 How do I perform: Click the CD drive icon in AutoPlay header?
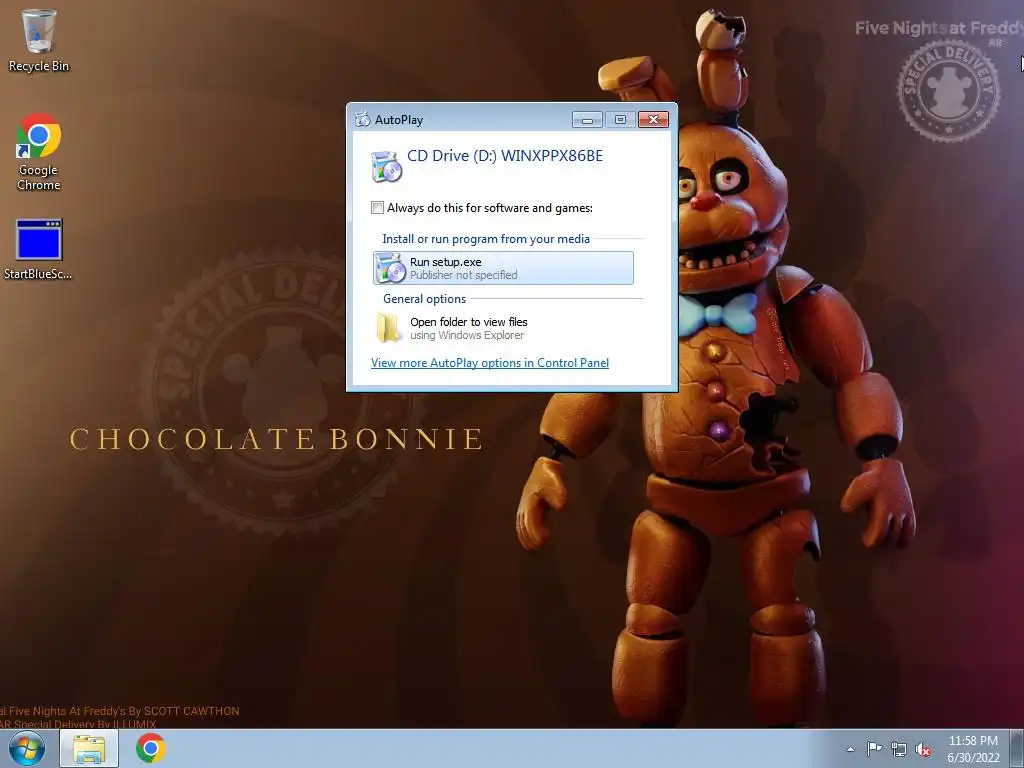(x=387, y=166)
